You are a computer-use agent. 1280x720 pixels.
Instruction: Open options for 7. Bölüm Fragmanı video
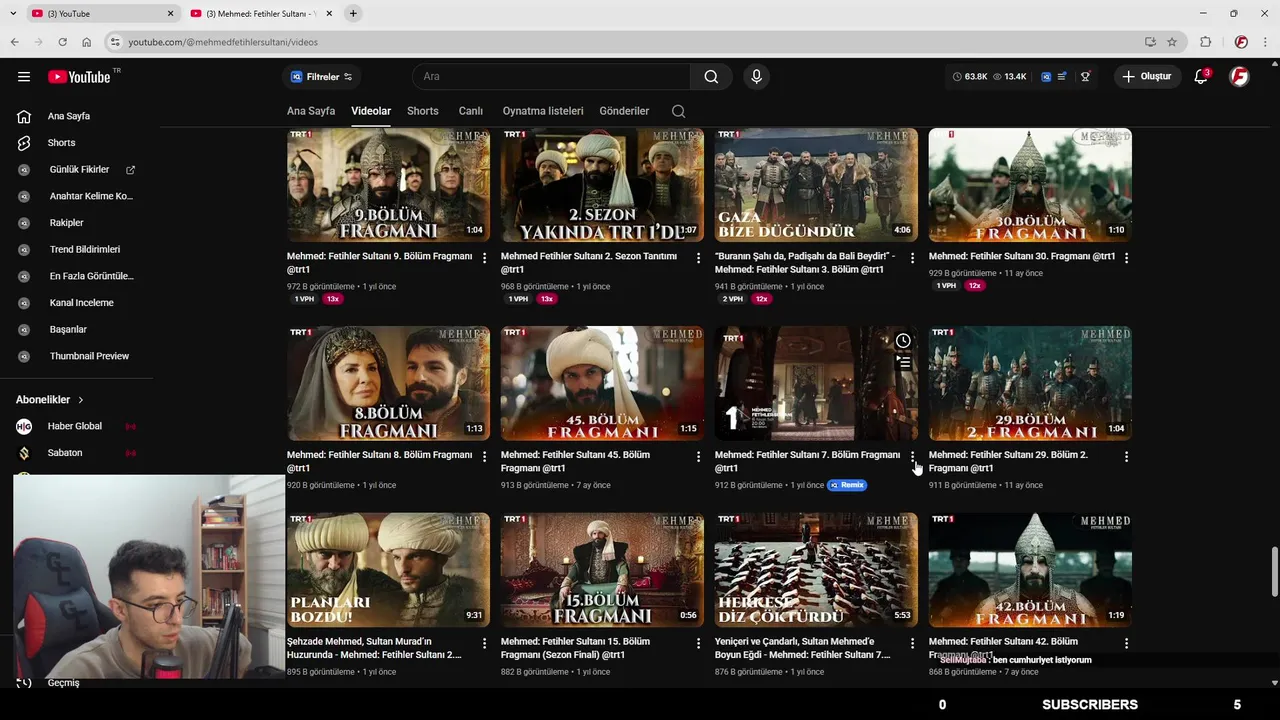[x=912, y=456]
